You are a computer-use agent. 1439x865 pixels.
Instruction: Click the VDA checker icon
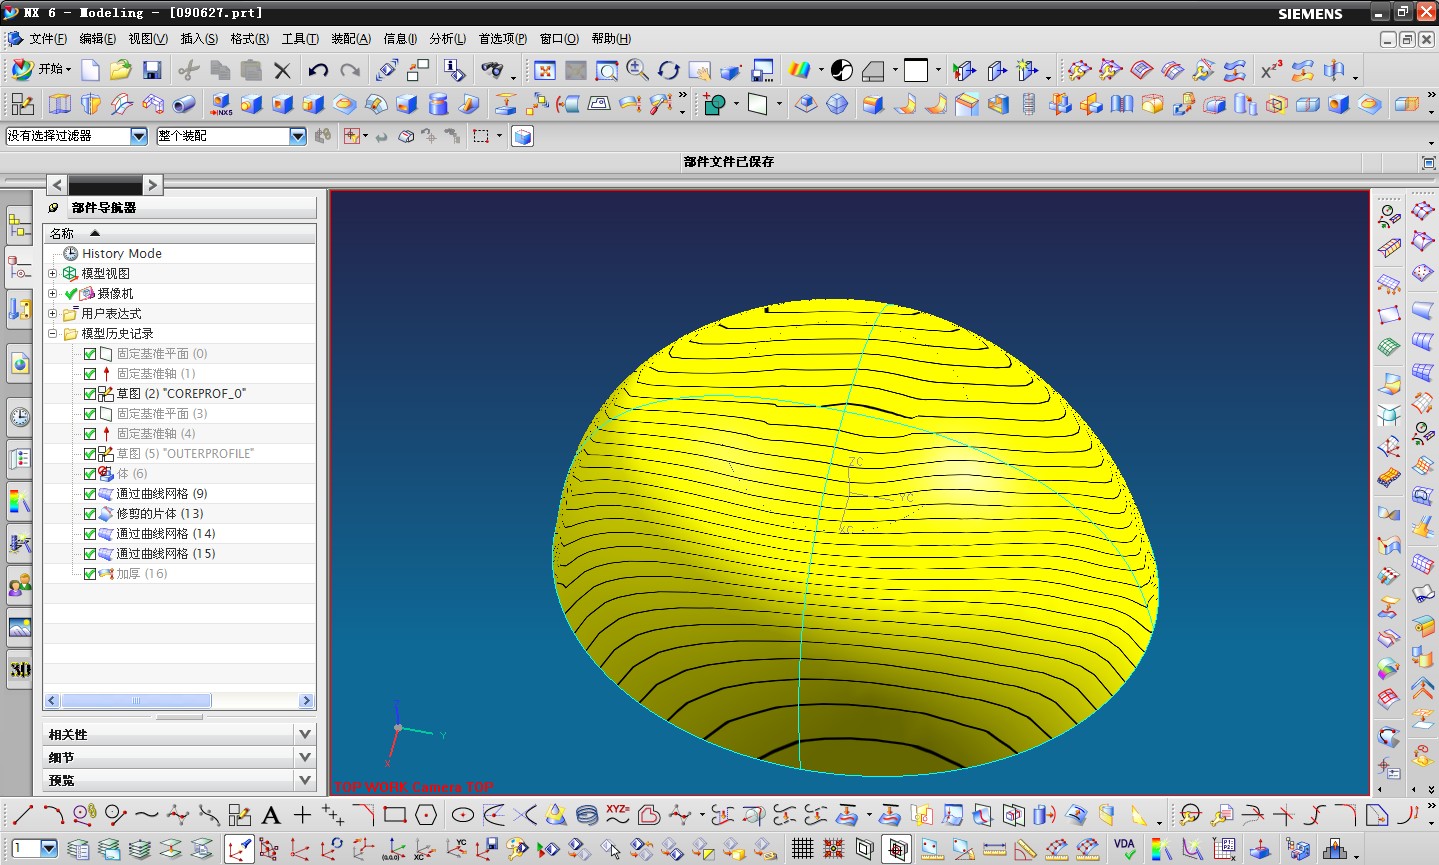click(1125, 849)
